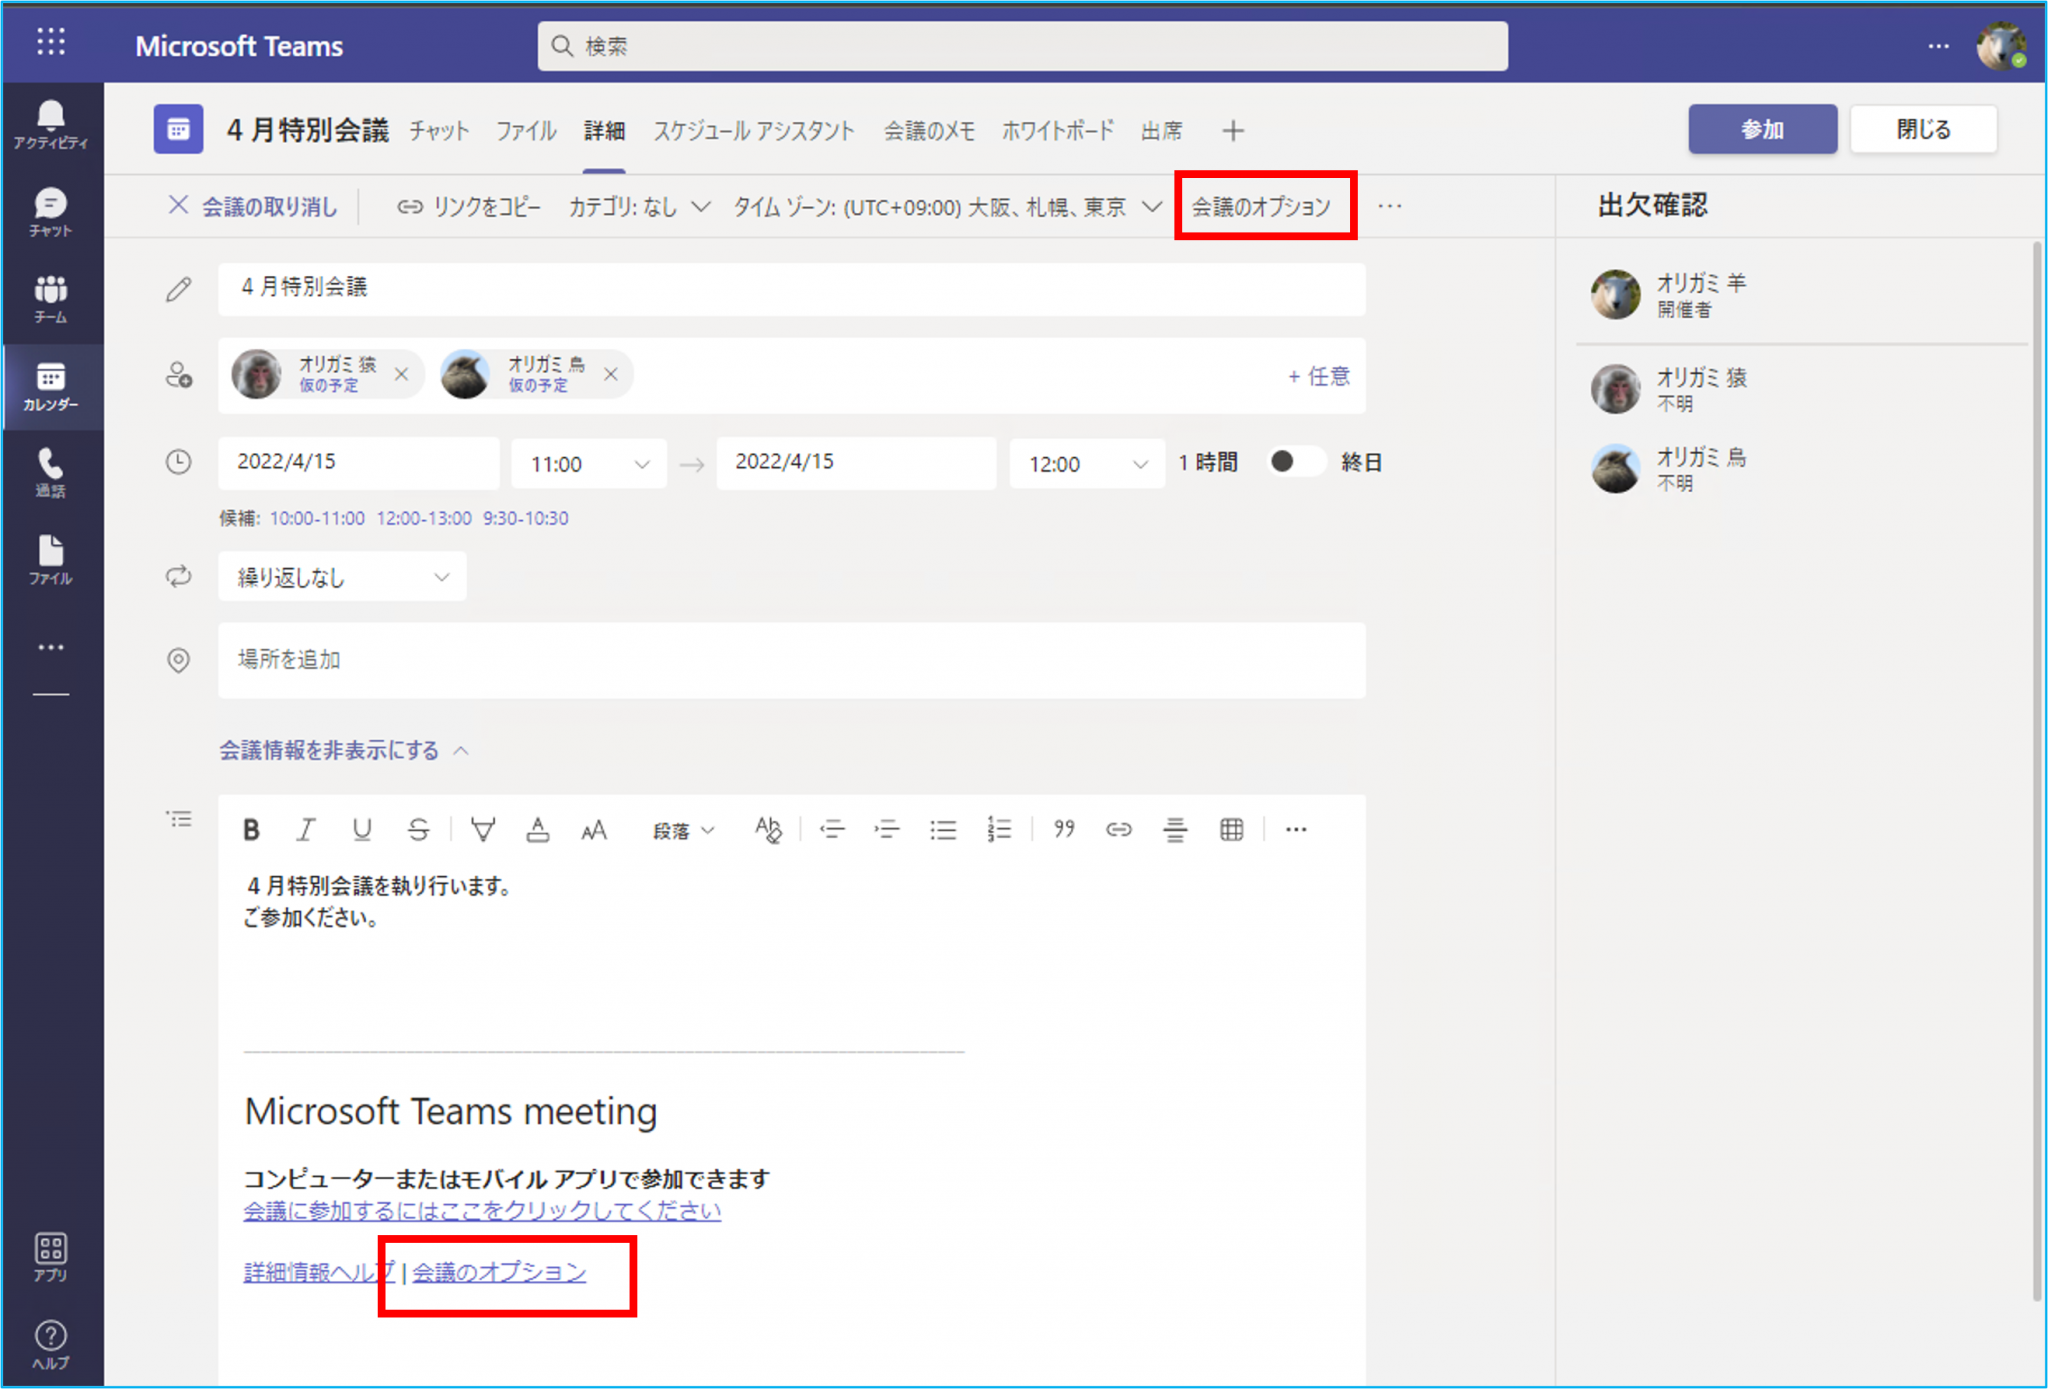Open Chat (チャット) in the left sidebar

point(51,213)
